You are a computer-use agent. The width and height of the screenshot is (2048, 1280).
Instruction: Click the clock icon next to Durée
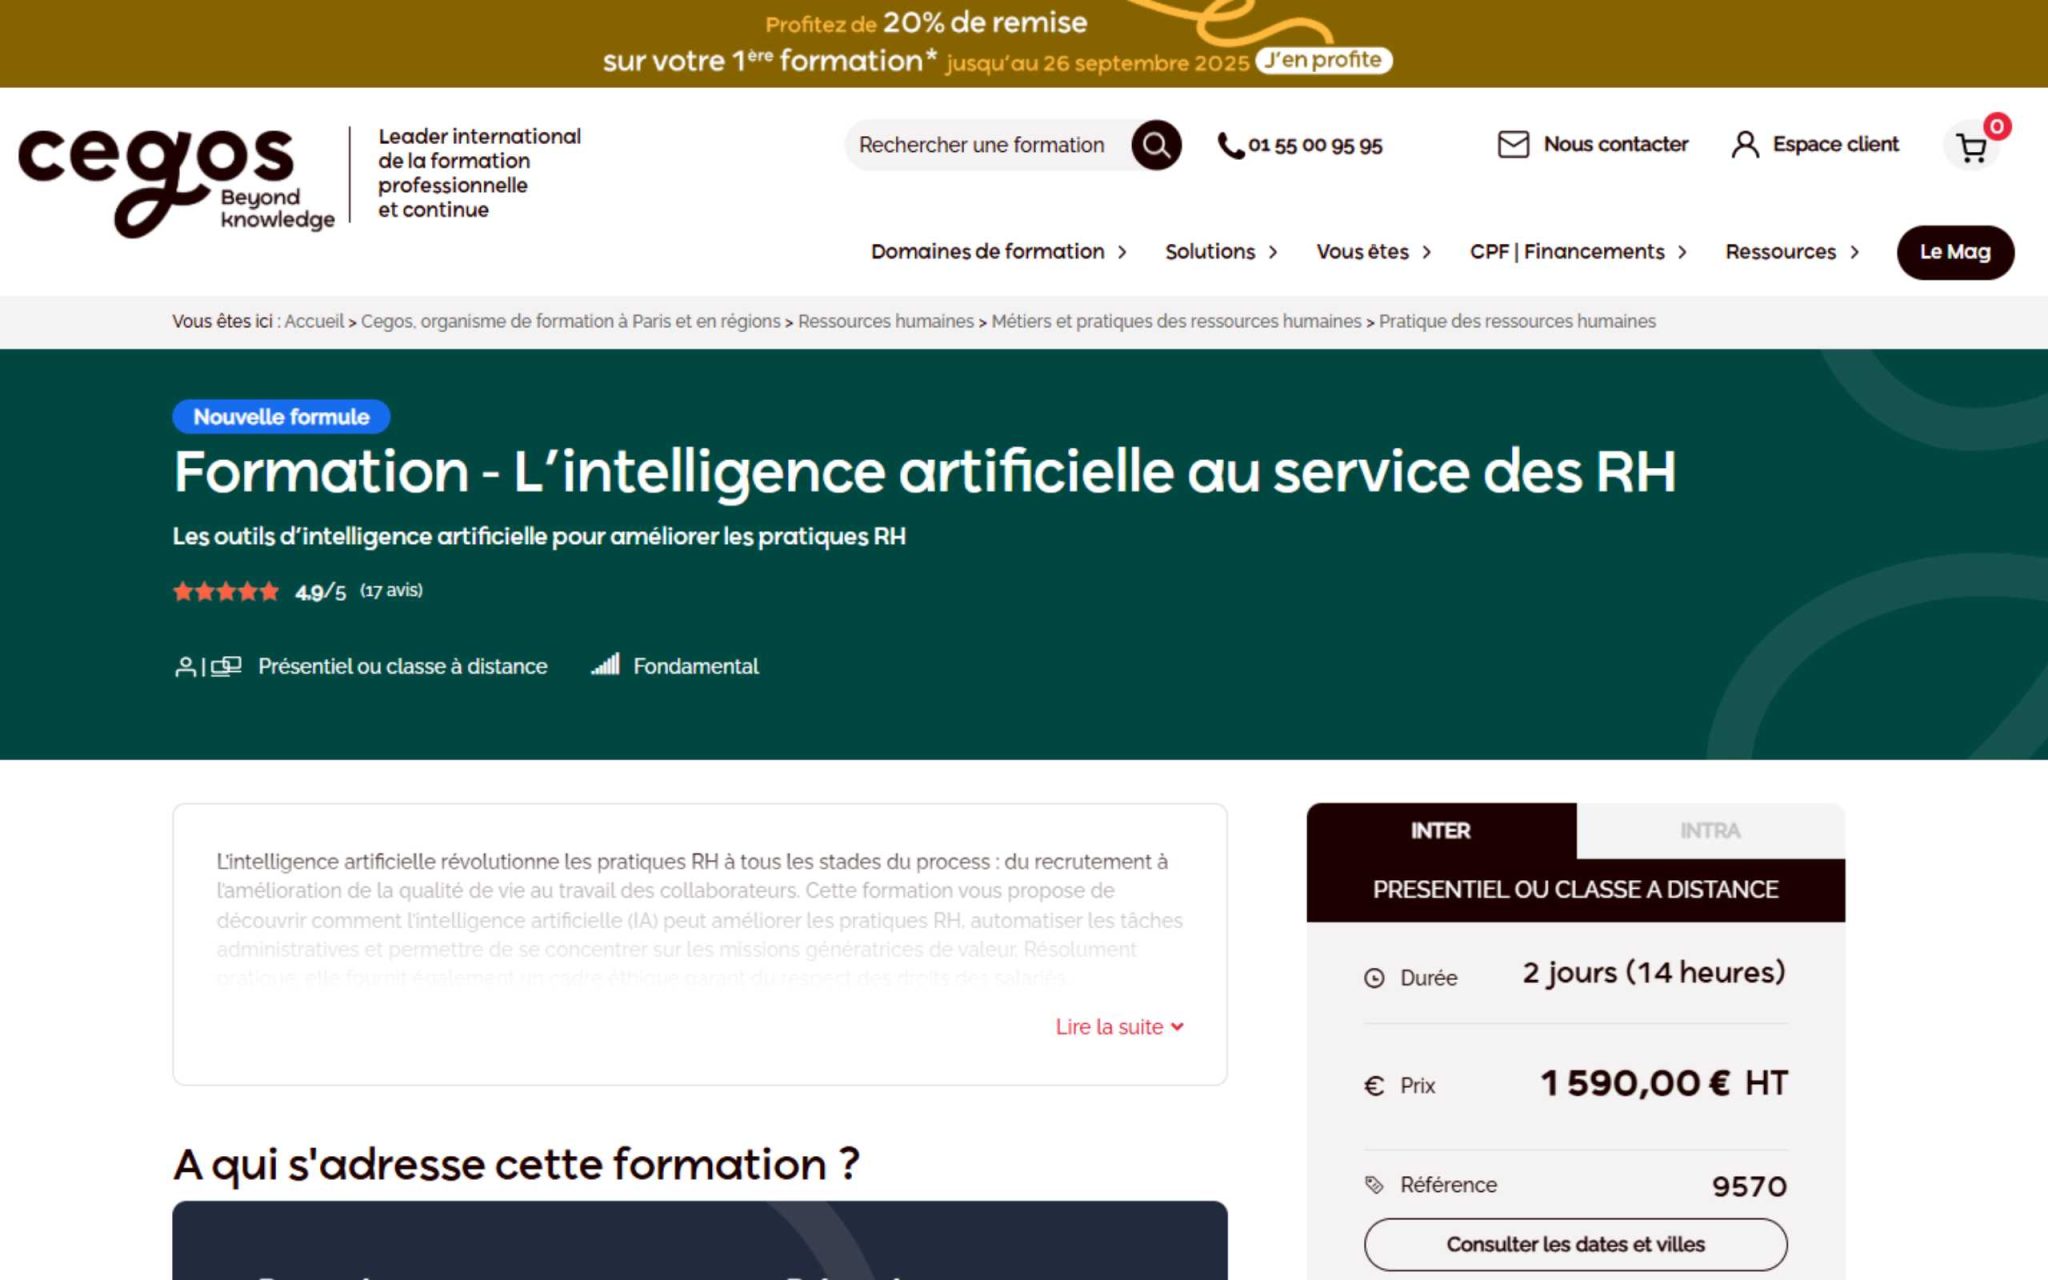point(1374,978)
